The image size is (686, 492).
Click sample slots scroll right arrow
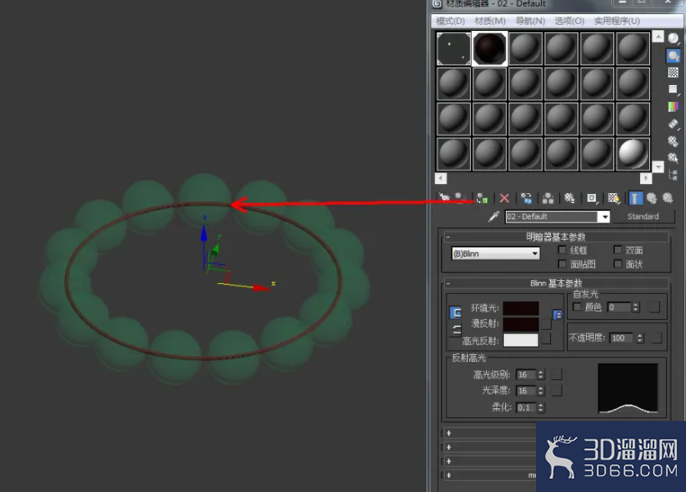(646, 178)
